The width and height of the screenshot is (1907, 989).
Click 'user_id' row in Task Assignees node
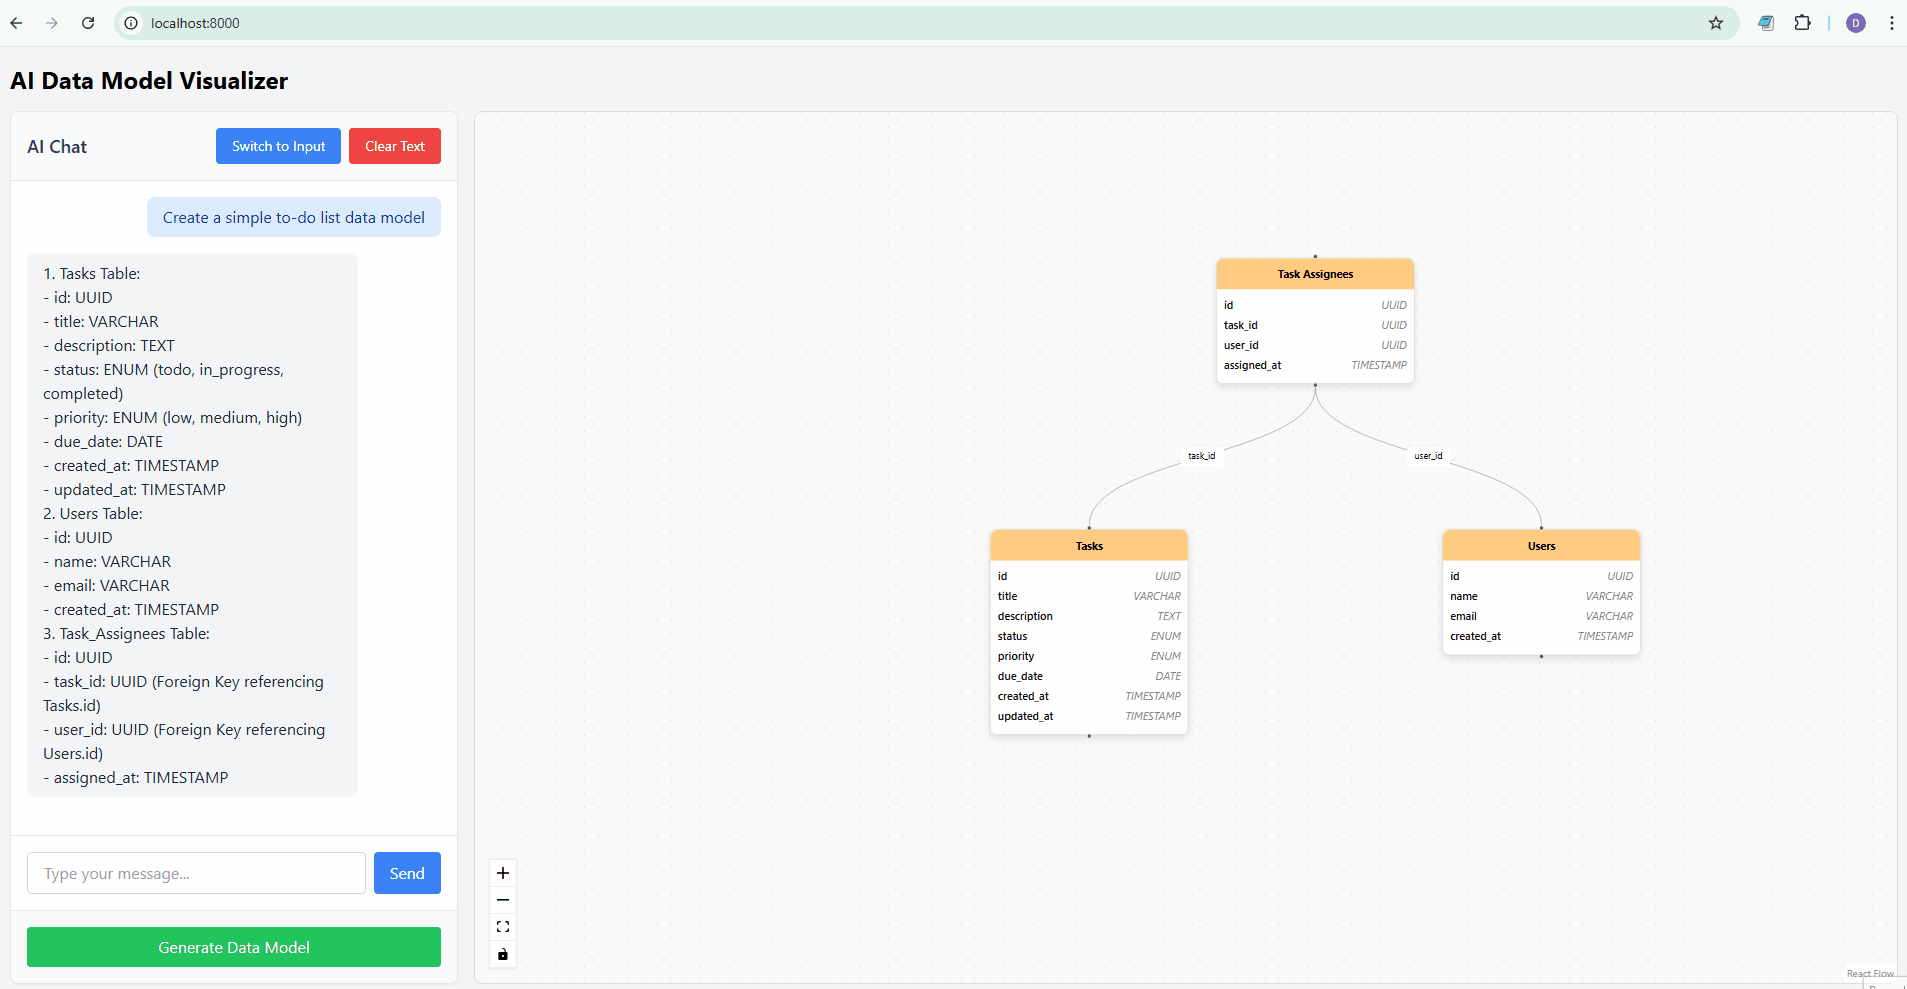tap(1315, 345)
